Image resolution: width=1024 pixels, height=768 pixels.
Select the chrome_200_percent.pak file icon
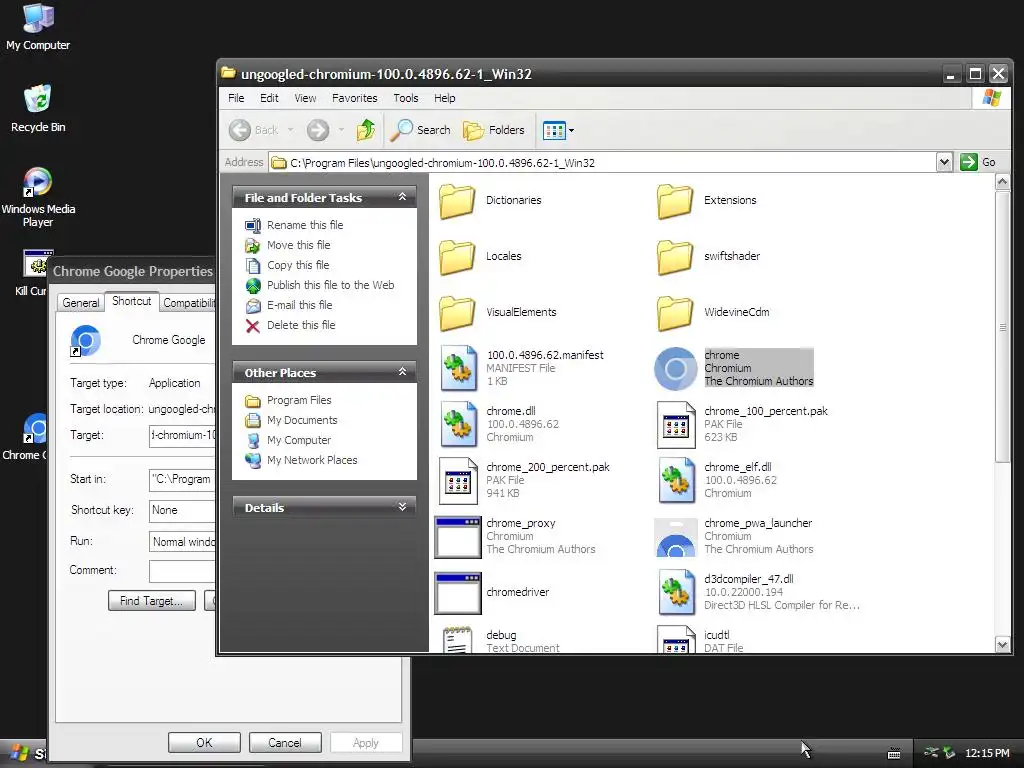click(x=458, y=481)
